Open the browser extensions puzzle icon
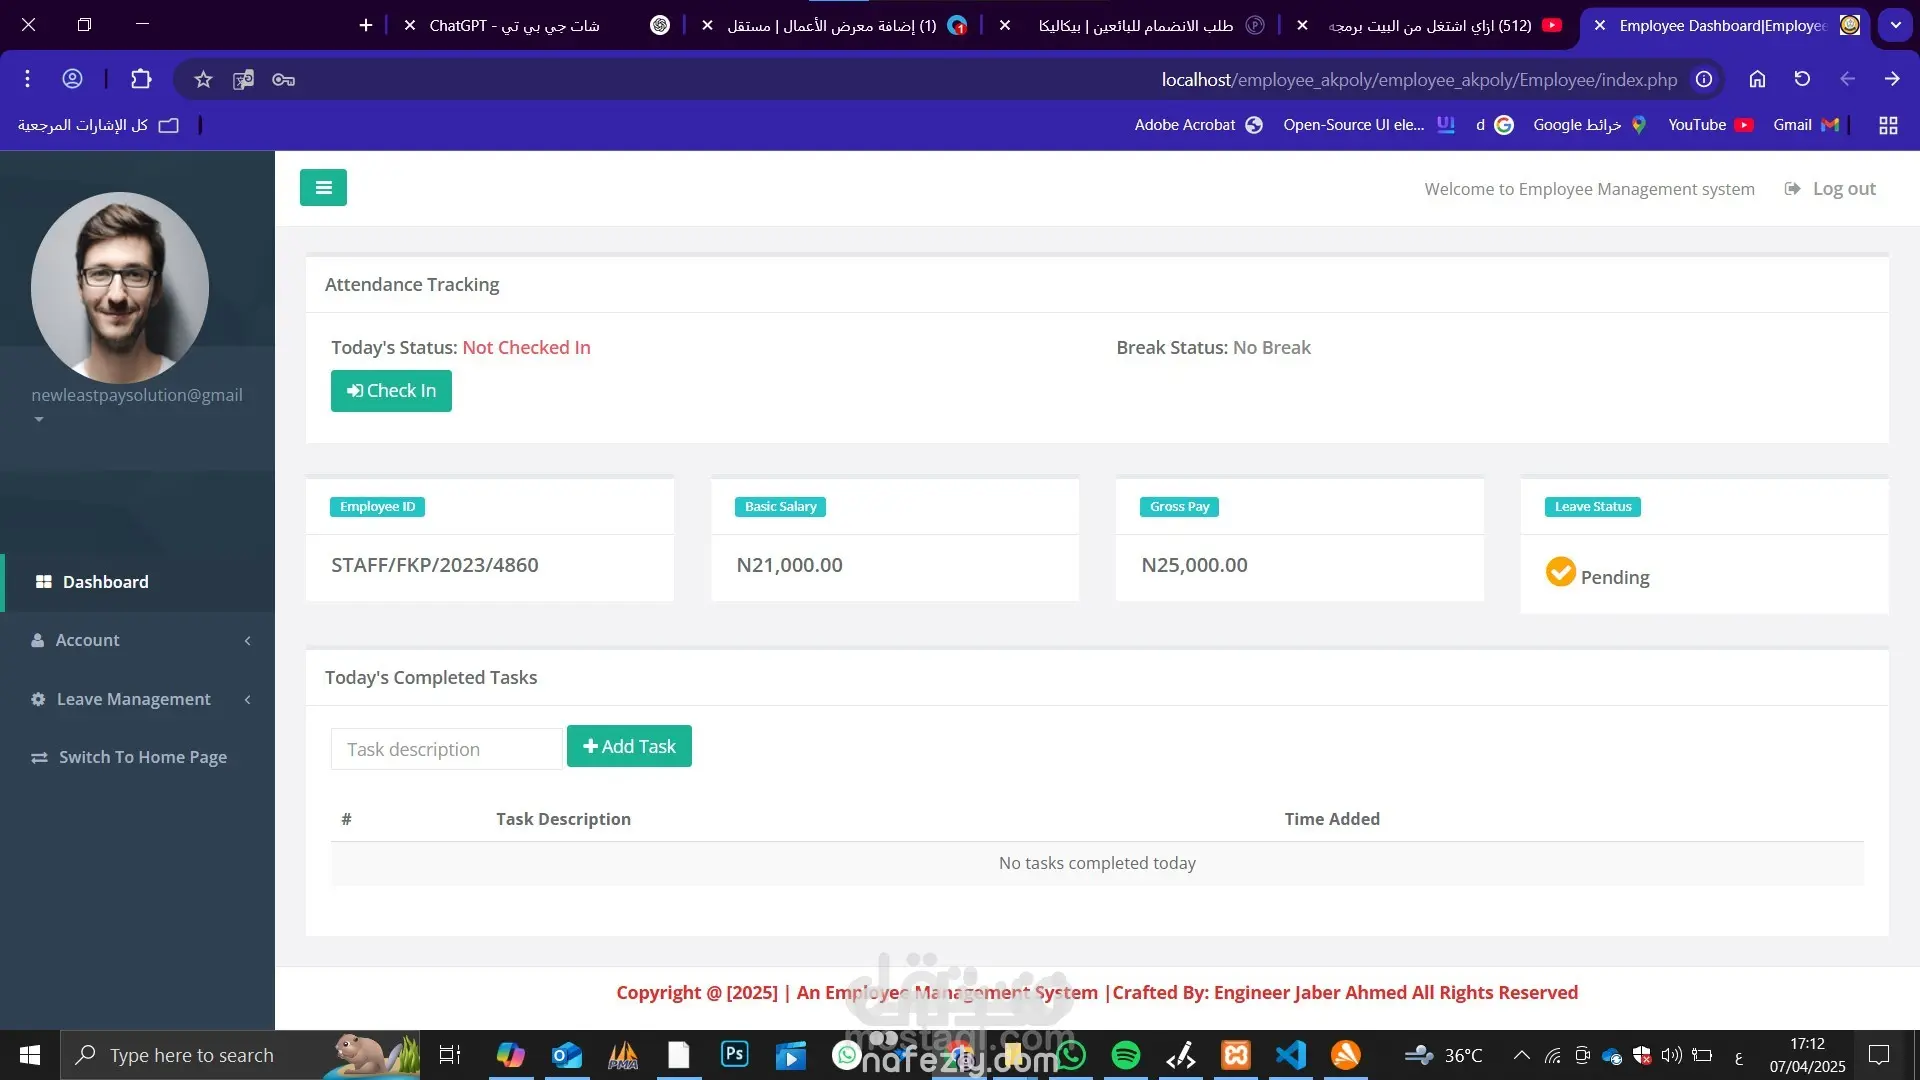The height and width of the screenshot is (1080, 1920). point(141,79)
